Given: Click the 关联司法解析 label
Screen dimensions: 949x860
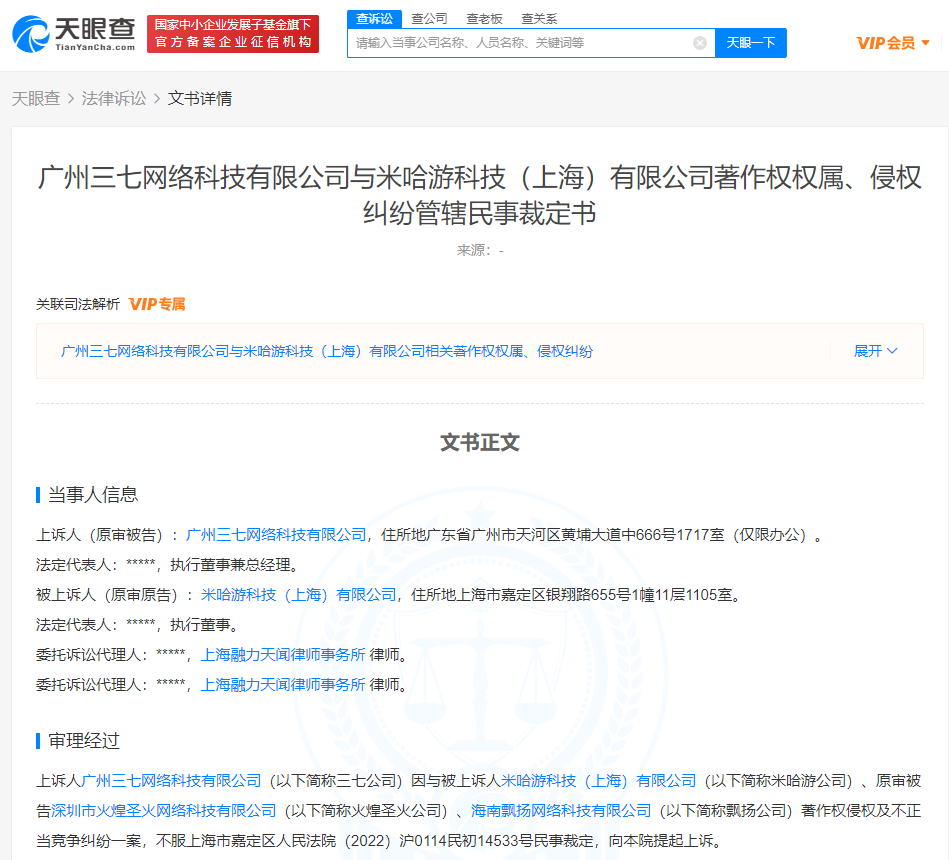Looking at the screenshot, I should tap(77, 304).
